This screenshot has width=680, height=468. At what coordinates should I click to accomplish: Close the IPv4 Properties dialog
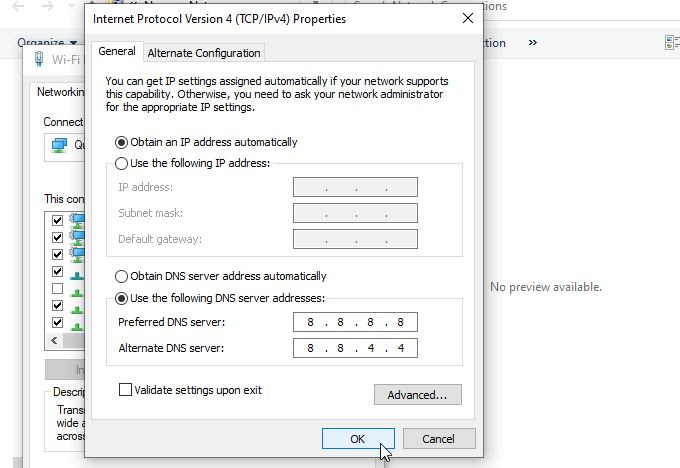pos(467,18)
